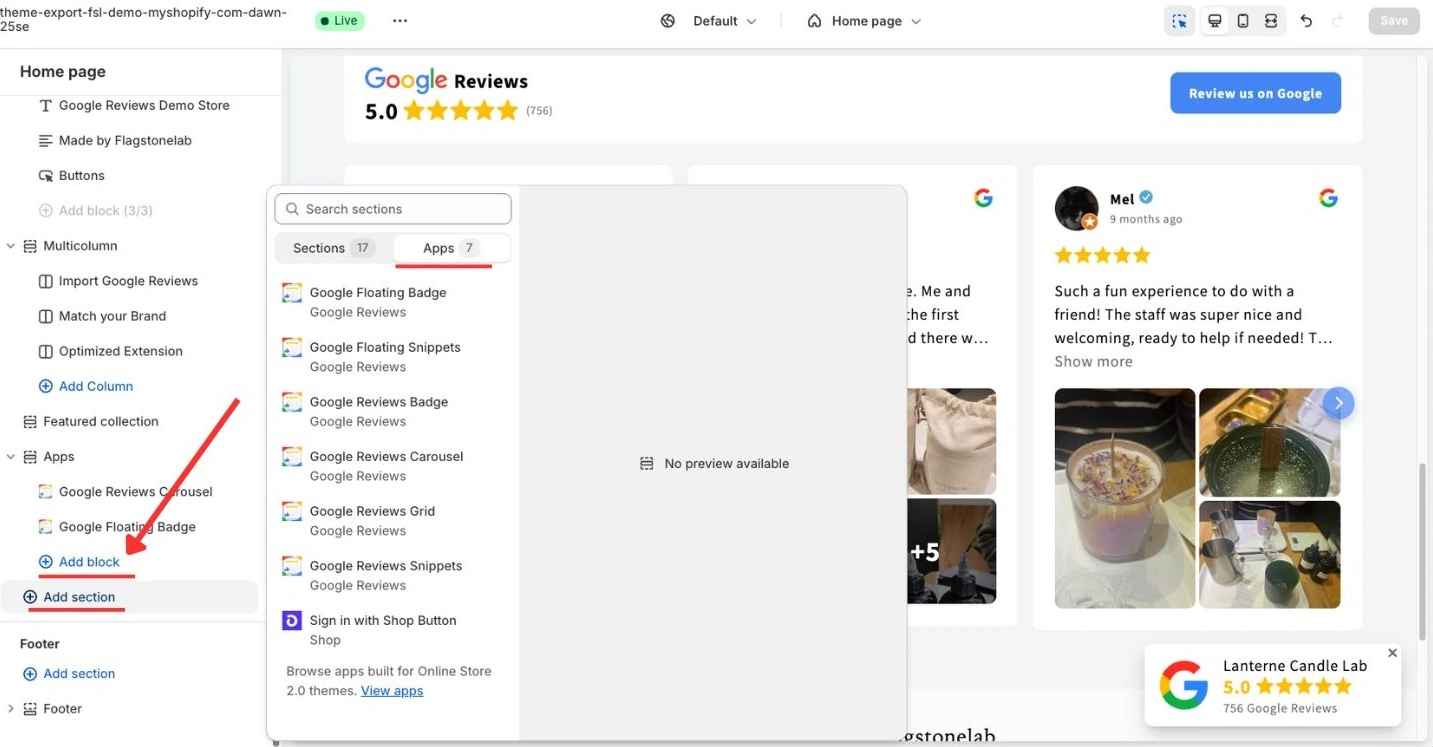Click Add Column link
1433x747 pixels.
point(96,387)
